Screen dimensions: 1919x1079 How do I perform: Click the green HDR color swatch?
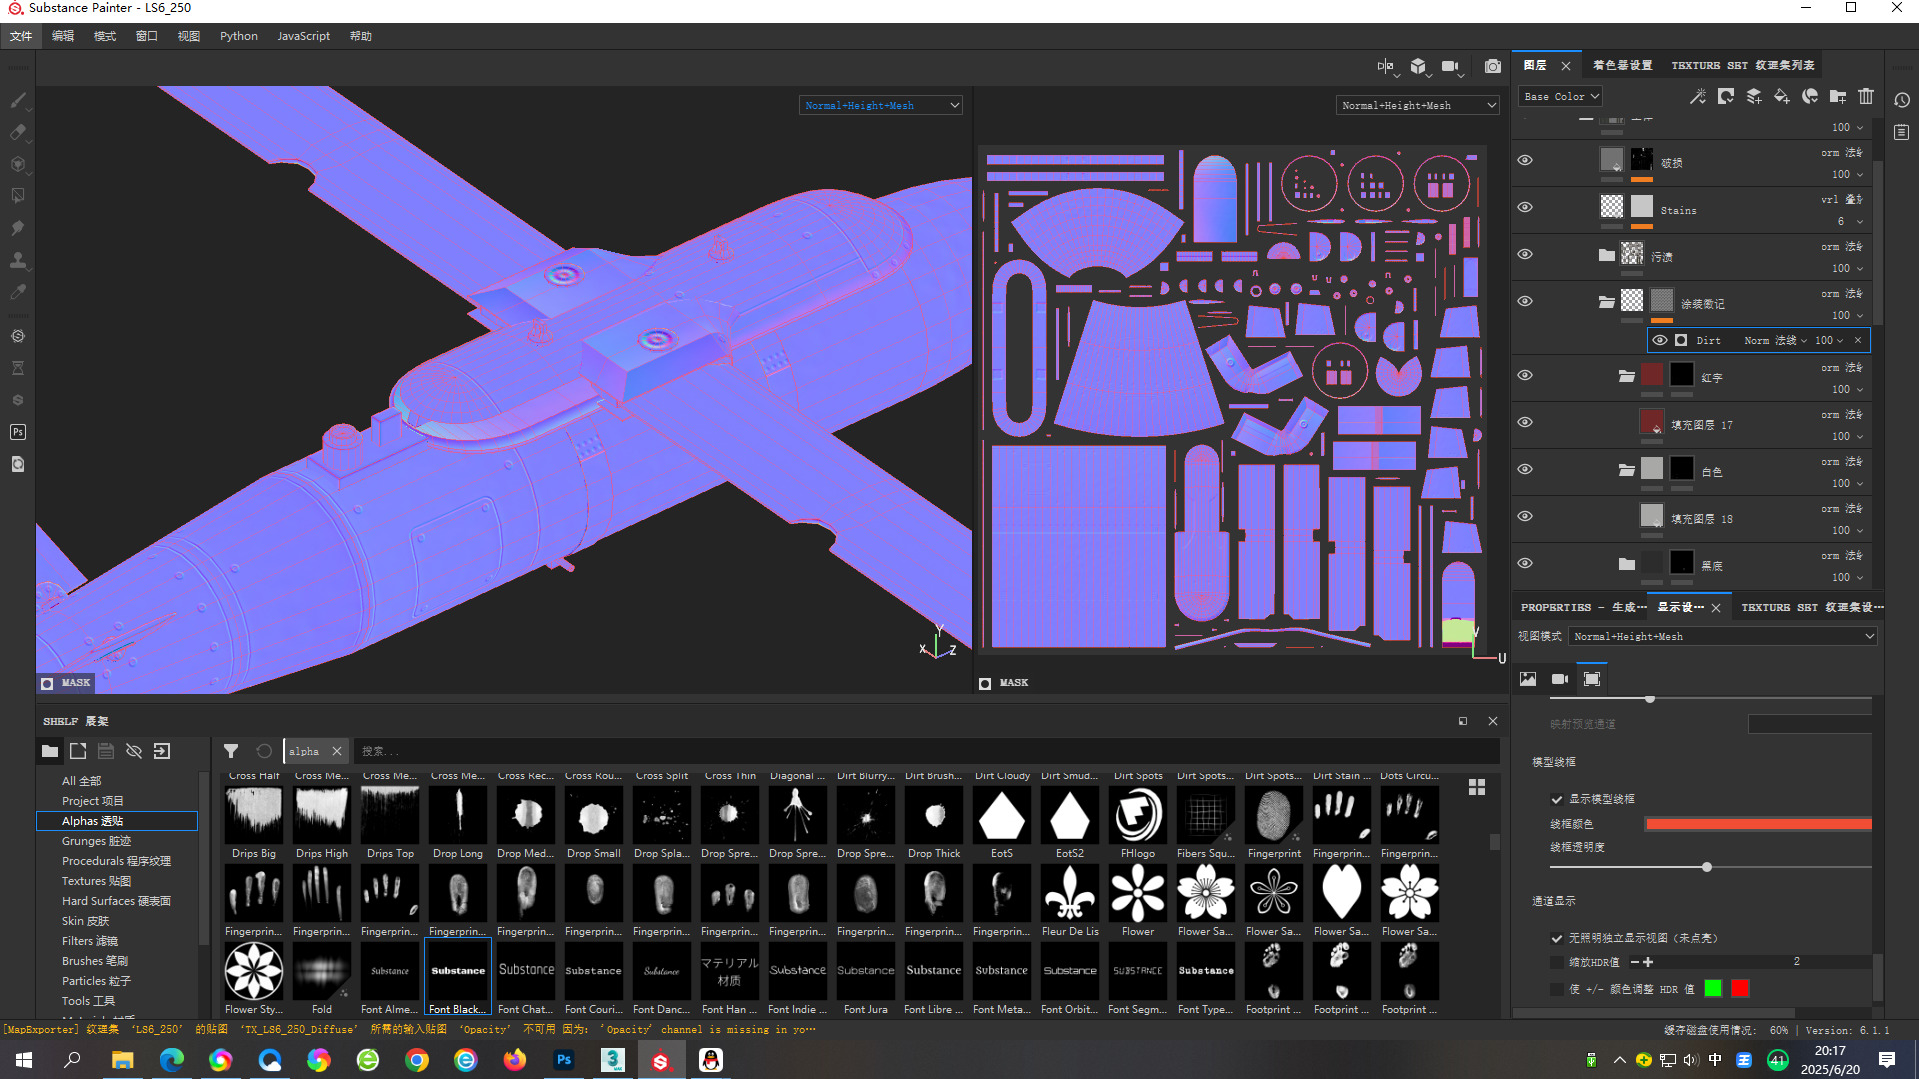(x=1713, y=988)
